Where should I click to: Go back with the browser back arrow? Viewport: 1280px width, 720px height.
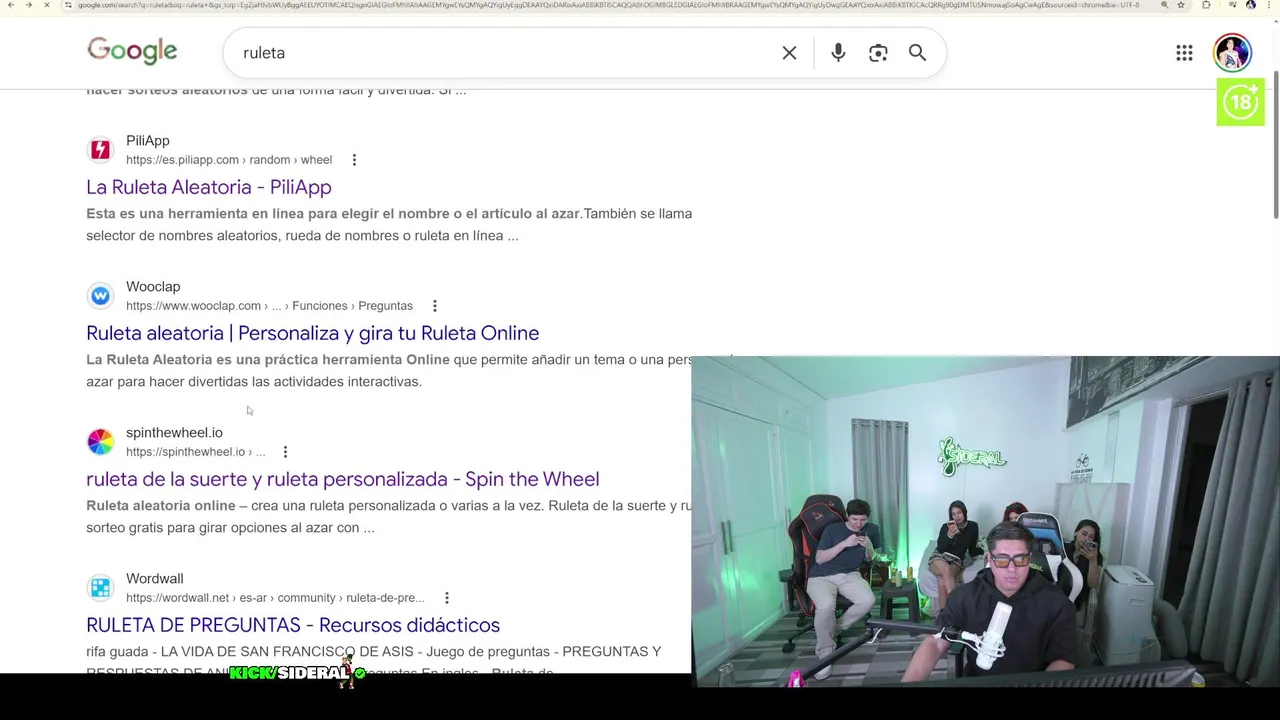click(x=10, y=5)
